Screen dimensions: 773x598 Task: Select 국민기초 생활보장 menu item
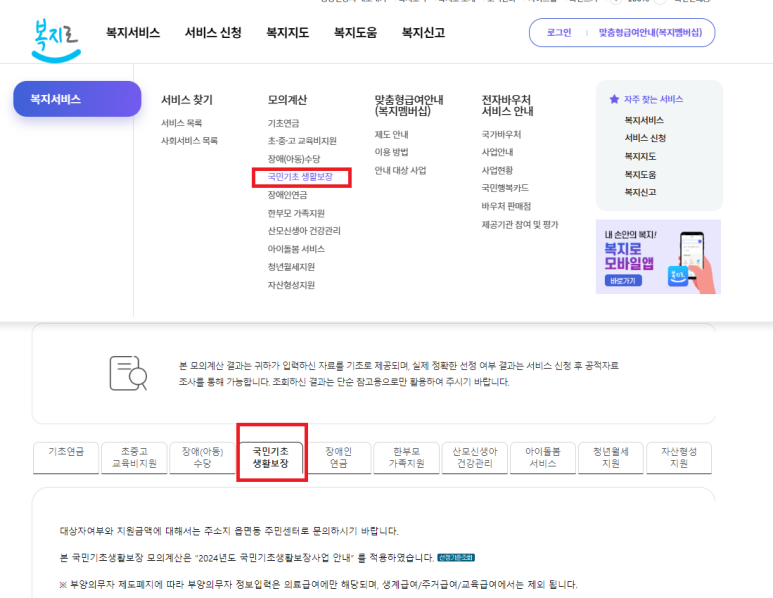pos(300,176)
